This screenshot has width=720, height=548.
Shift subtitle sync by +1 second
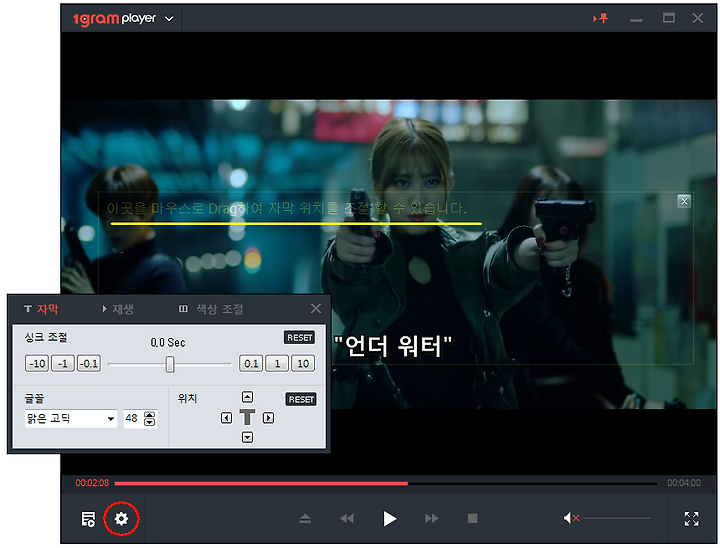pos(277,364)
